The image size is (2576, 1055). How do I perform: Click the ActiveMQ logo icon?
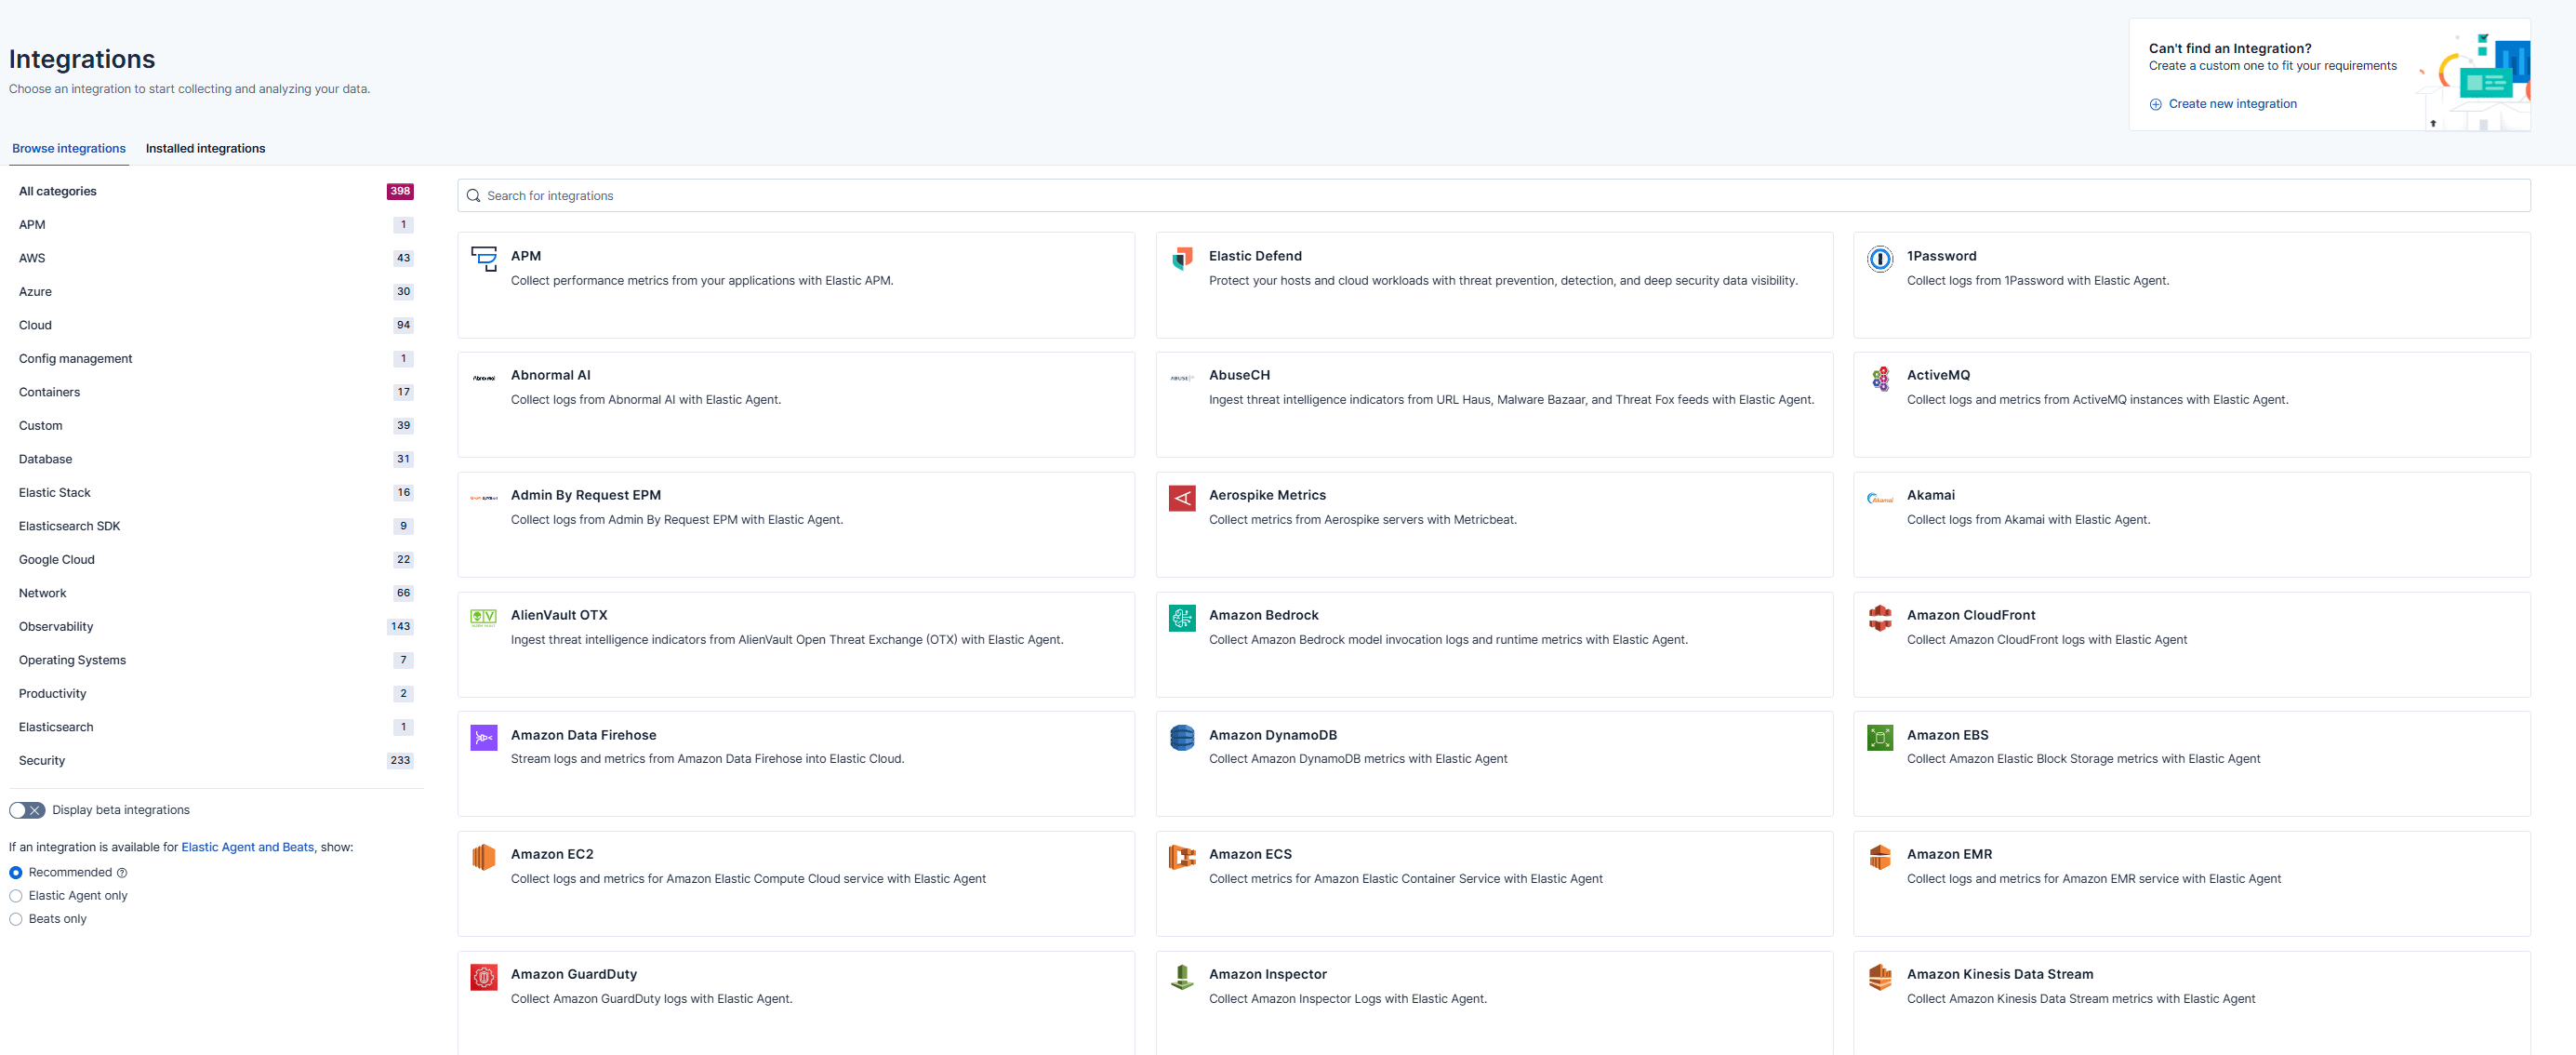(x=1879, y=379)
